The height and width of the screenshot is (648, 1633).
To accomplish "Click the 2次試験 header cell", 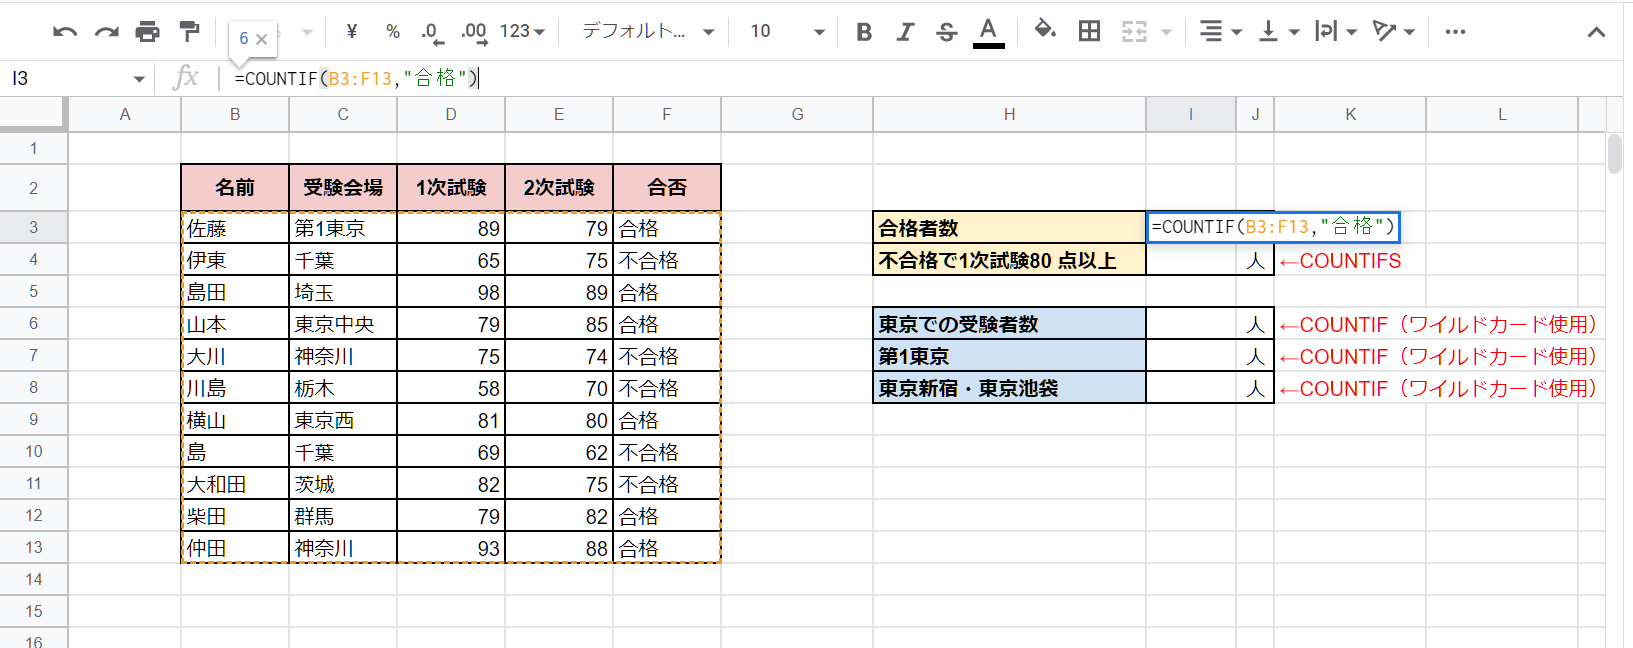I will point(559,188).
